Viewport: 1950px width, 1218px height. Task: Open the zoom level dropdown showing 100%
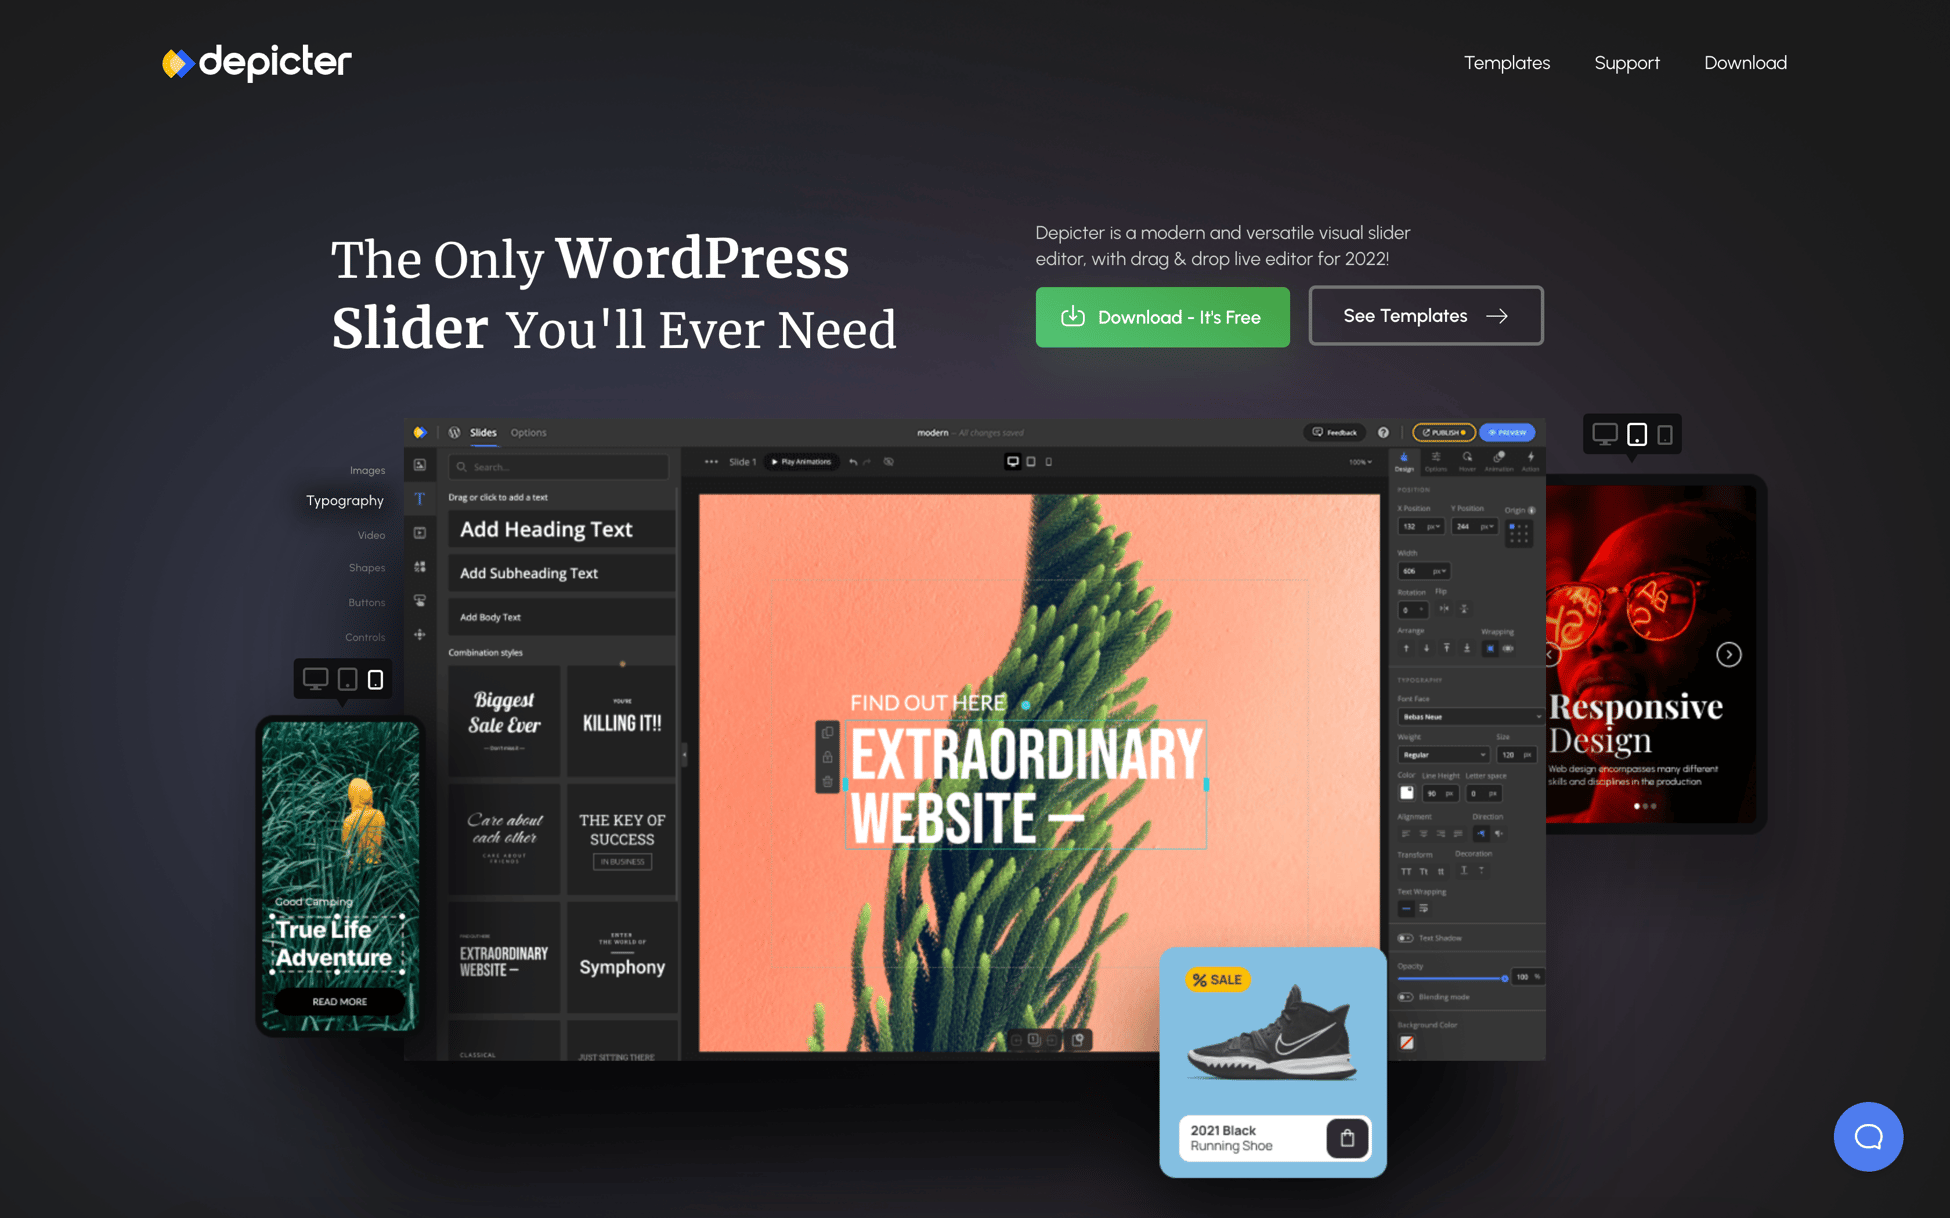[x=1360, y=462]
